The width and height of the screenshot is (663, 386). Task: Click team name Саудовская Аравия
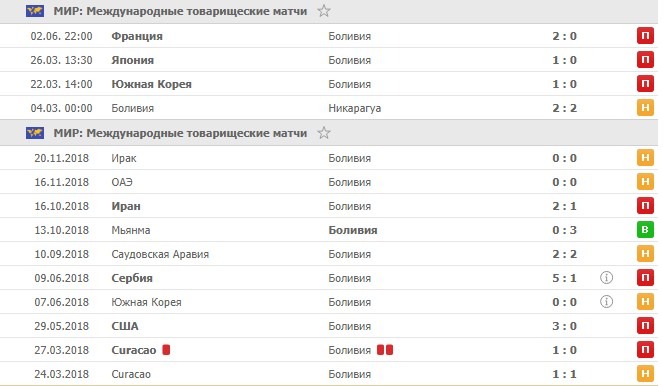coord(160,255)
